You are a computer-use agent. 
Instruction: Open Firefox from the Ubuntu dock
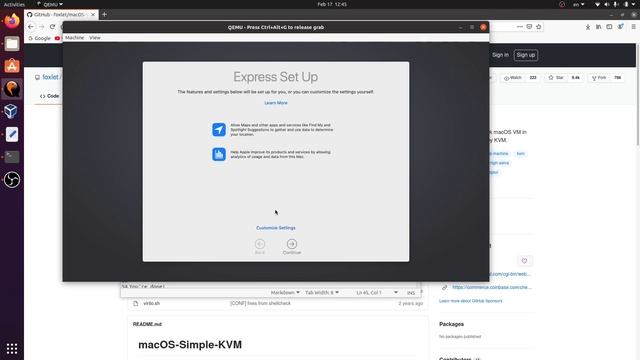(12, 21)
